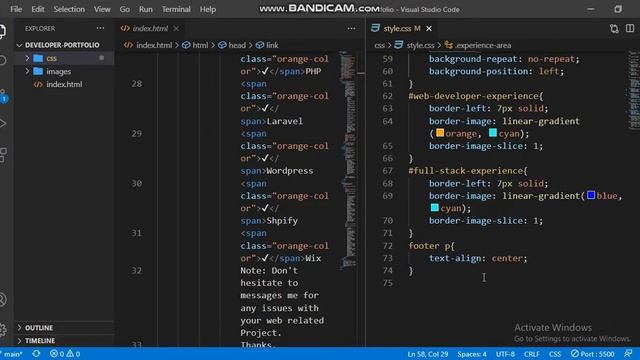Click the blue color swatch on line 69

point(591,196)
